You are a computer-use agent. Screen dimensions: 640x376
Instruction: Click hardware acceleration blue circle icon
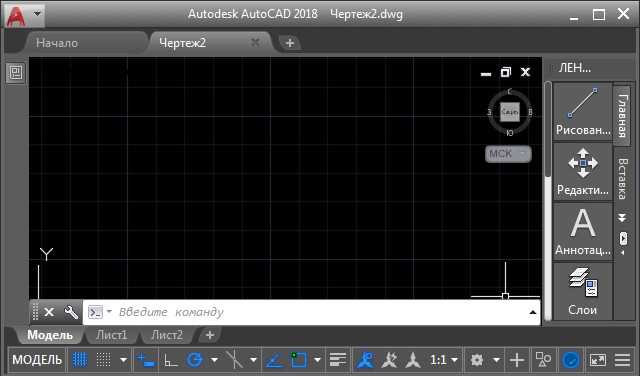point(571,360)
